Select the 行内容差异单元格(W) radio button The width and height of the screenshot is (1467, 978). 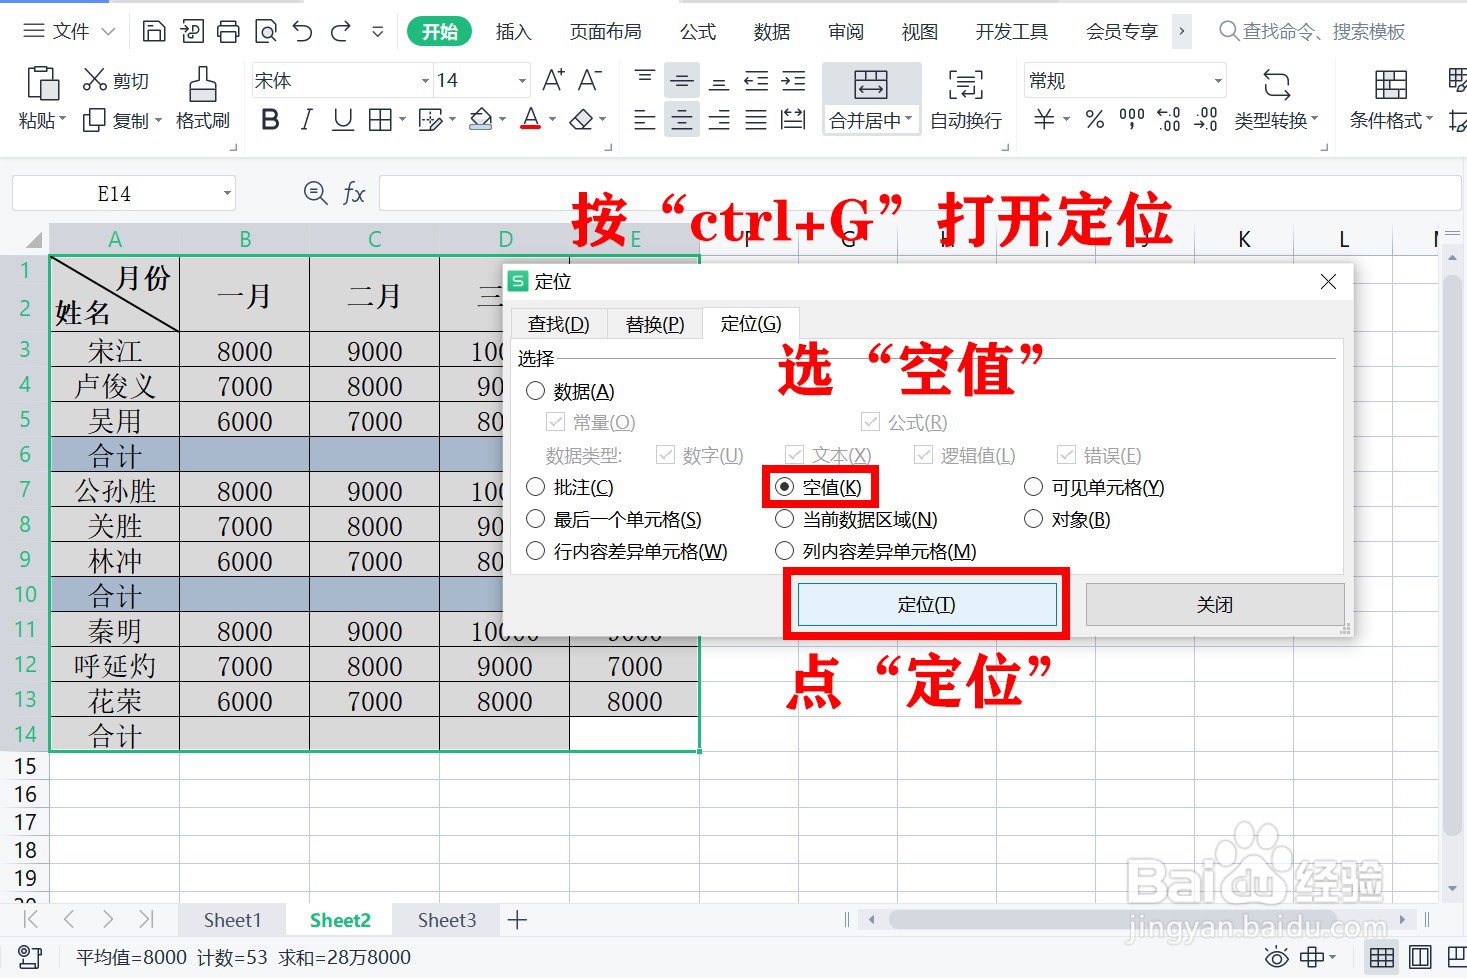535,551
